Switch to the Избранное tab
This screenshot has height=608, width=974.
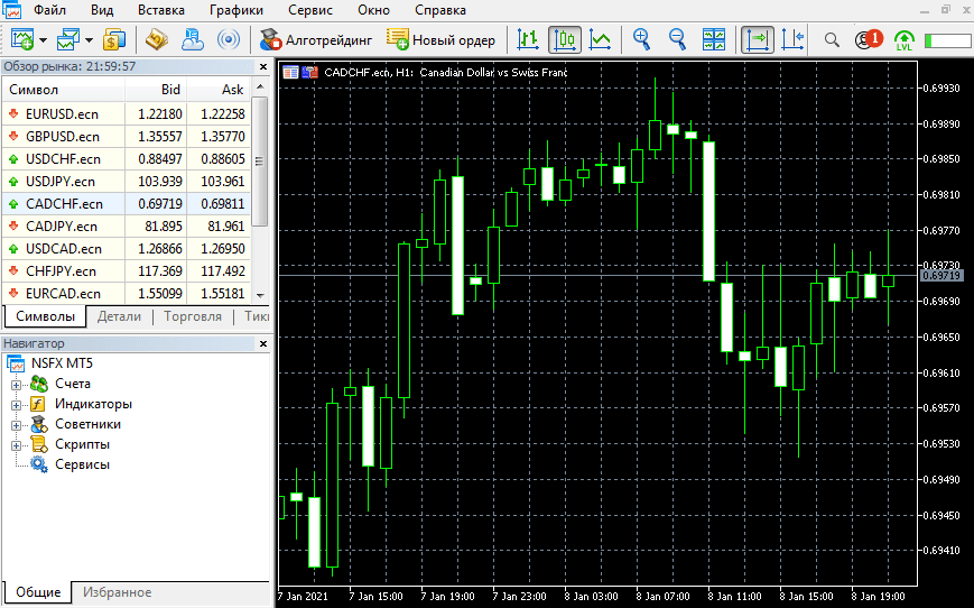117,592
